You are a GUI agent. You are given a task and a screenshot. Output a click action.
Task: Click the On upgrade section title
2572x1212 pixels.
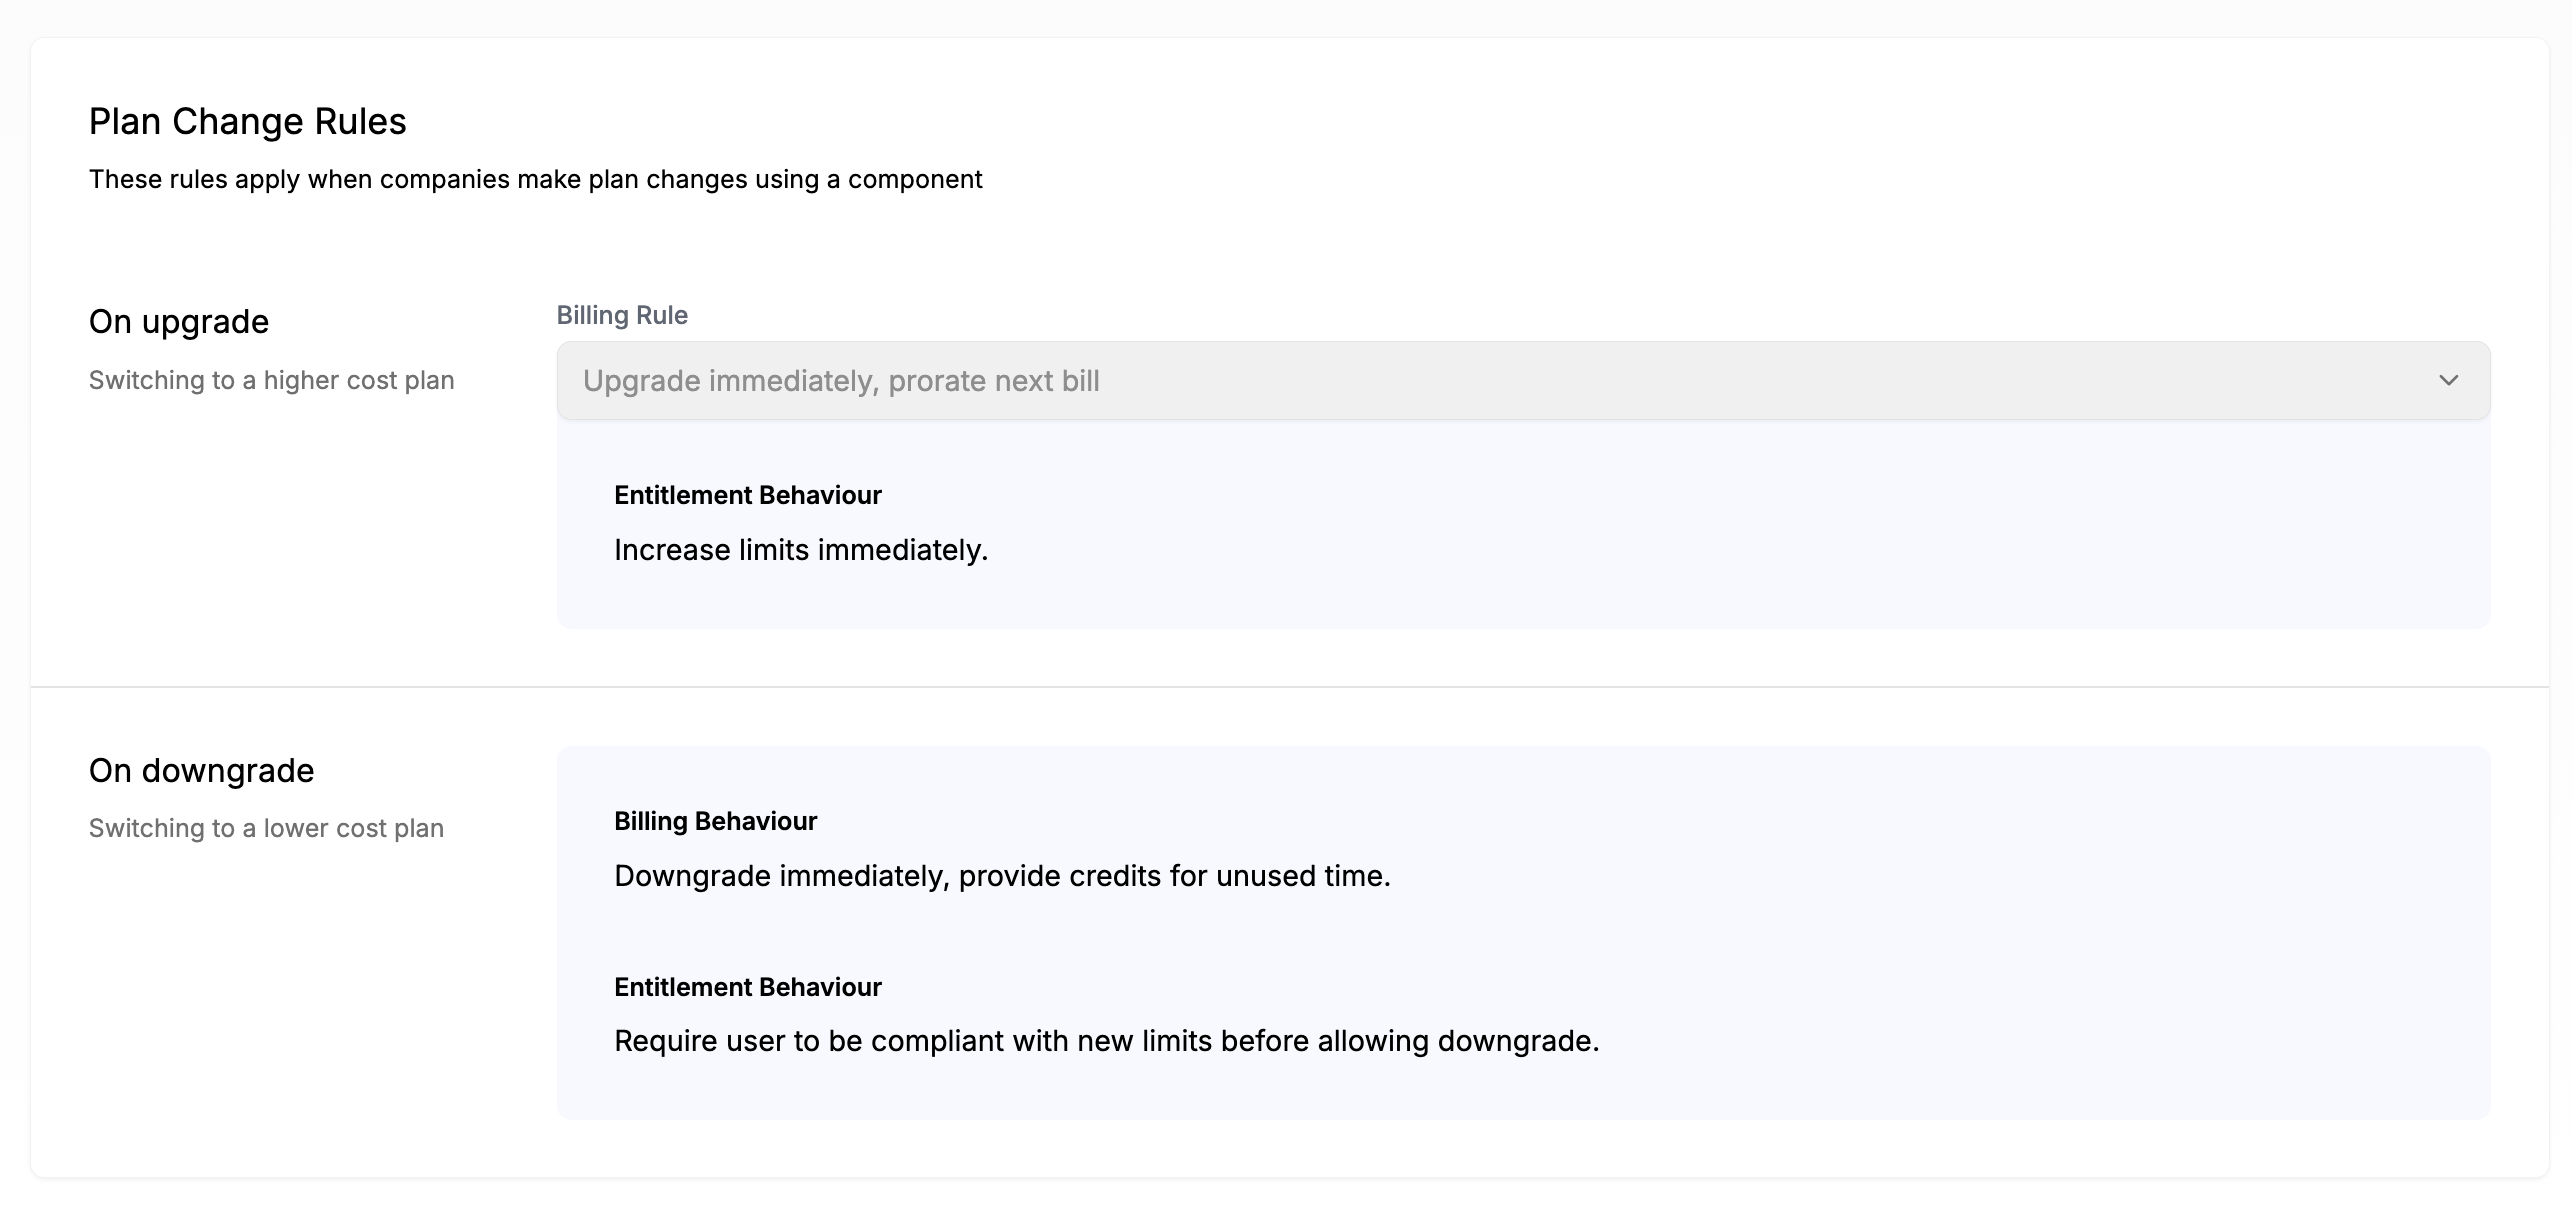tap(179, 322)
